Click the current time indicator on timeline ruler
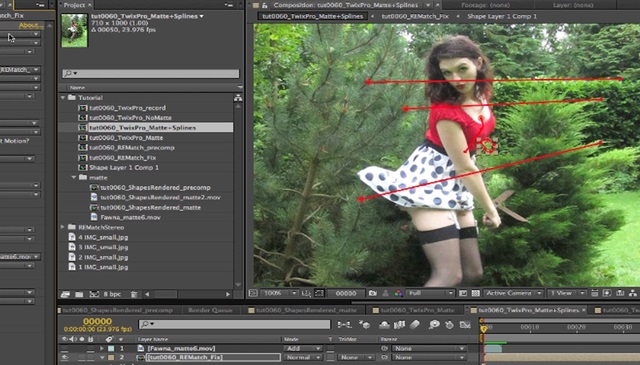Image resolution: width=640 pixels, height=365 pixels. click(484, 328)
